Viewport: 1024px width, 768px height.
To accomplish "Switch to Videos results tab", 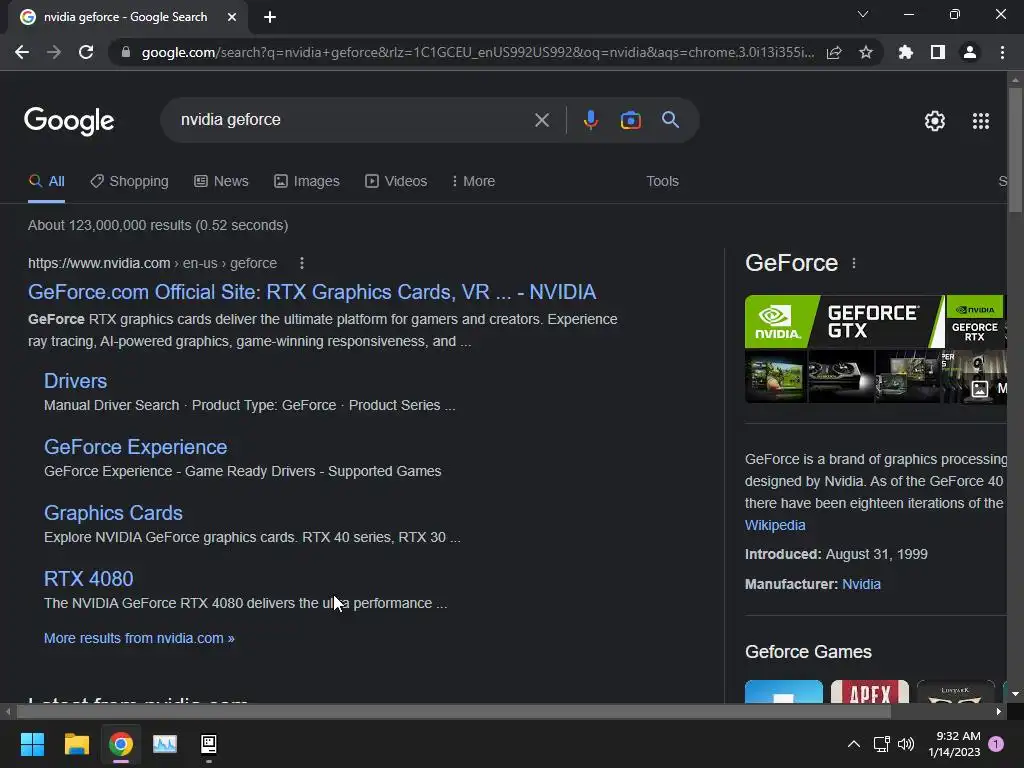I will [396, 182].
